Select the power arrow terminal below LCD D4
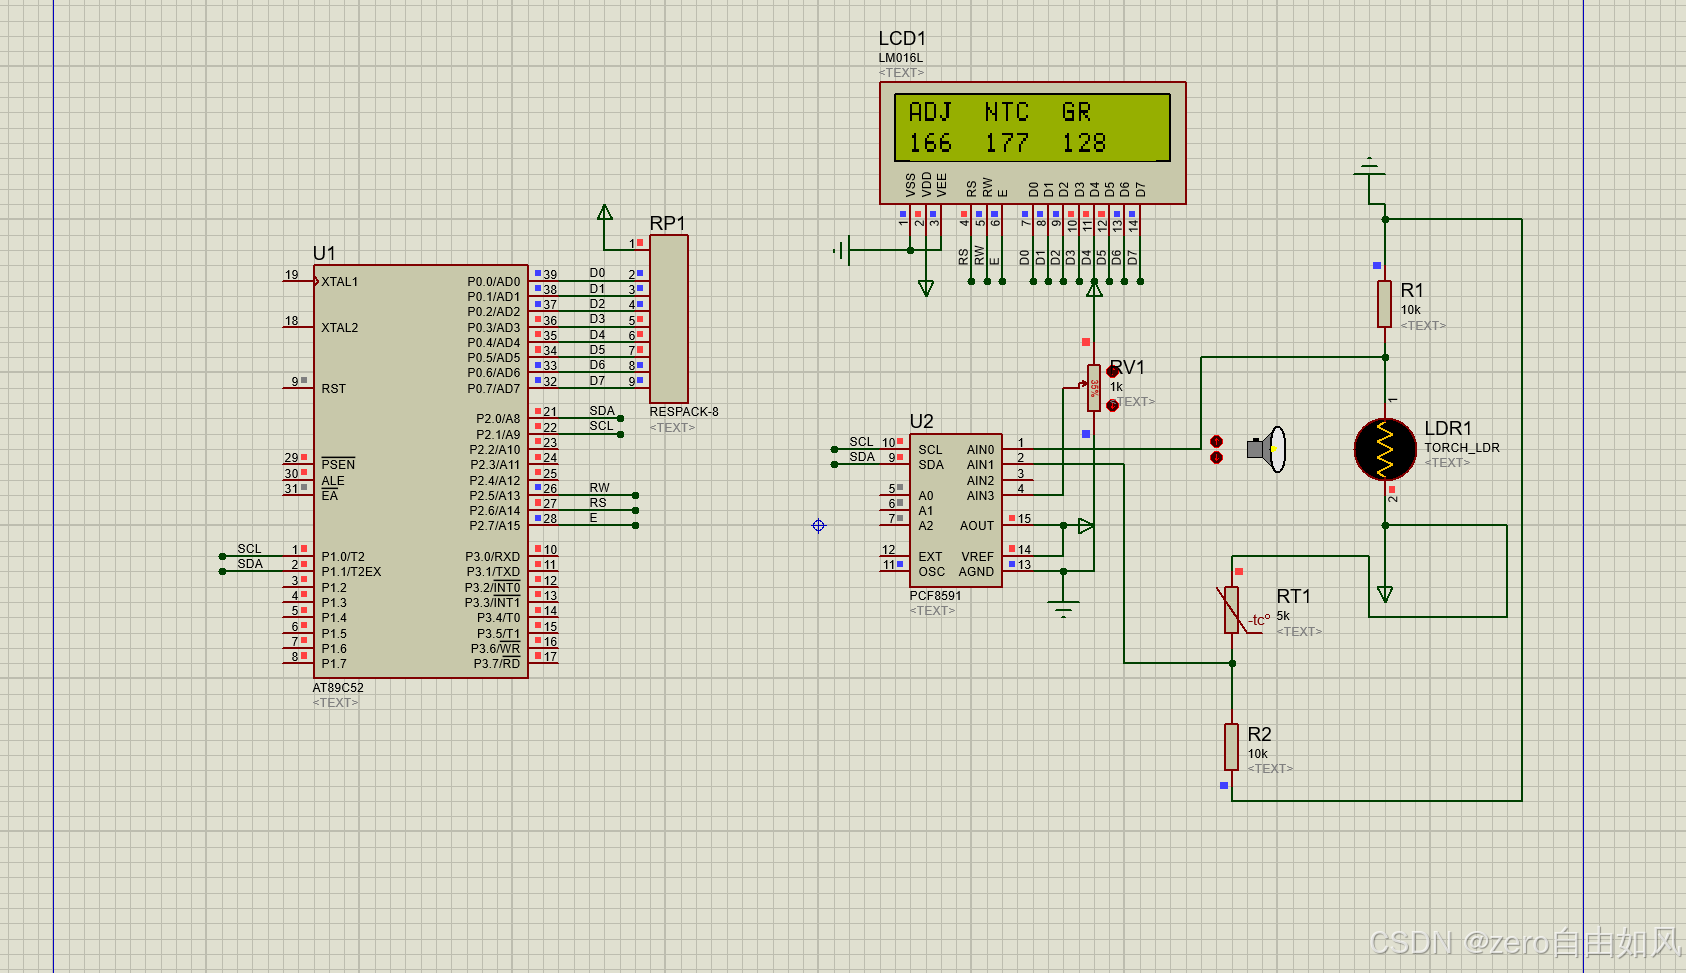This screenshot has width=1686, height=973. point(1095,289)
